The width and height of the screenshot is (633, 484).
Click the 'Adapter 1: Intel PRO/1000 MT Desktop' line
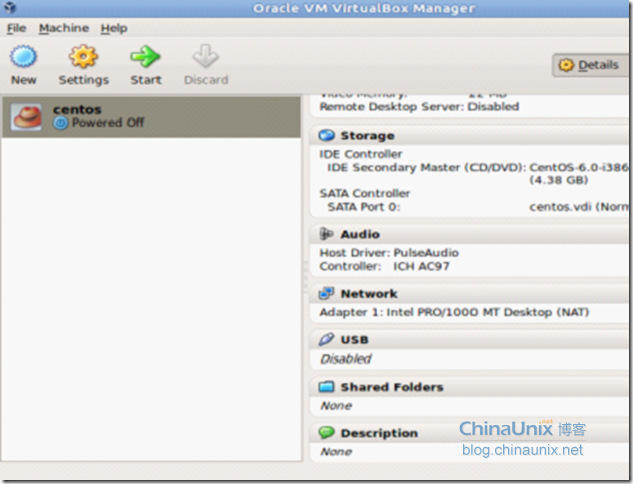(454, 312)
